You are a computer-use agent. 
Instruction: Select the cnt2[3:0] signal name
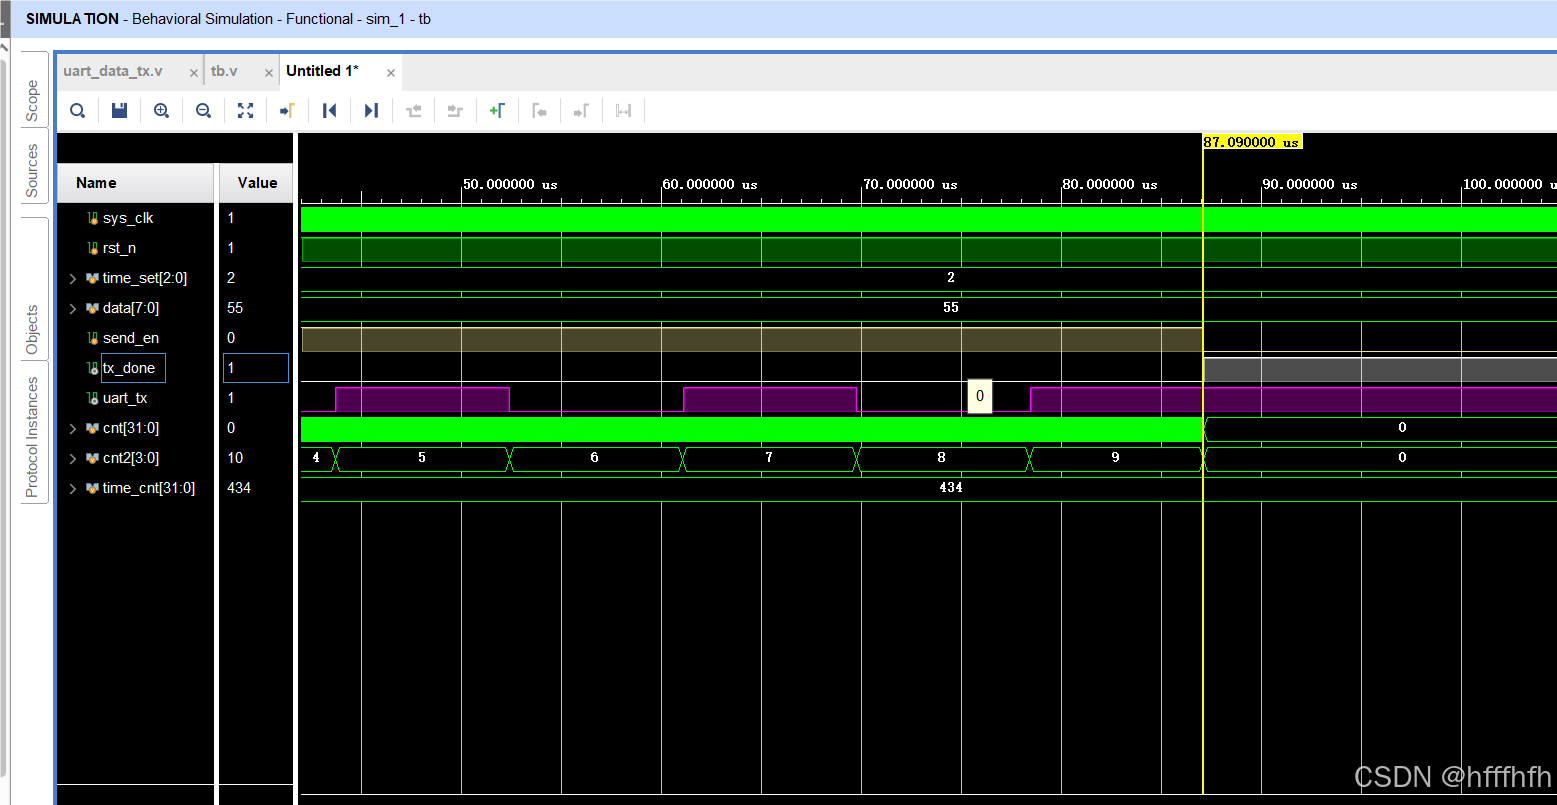pos(130,458)
